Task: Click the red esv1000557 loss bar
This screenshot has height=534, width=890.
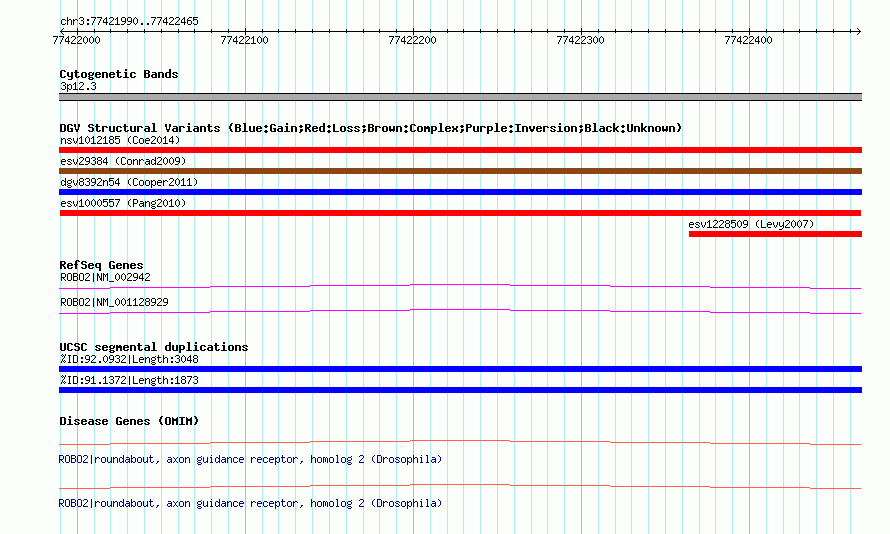Action: 460,213
